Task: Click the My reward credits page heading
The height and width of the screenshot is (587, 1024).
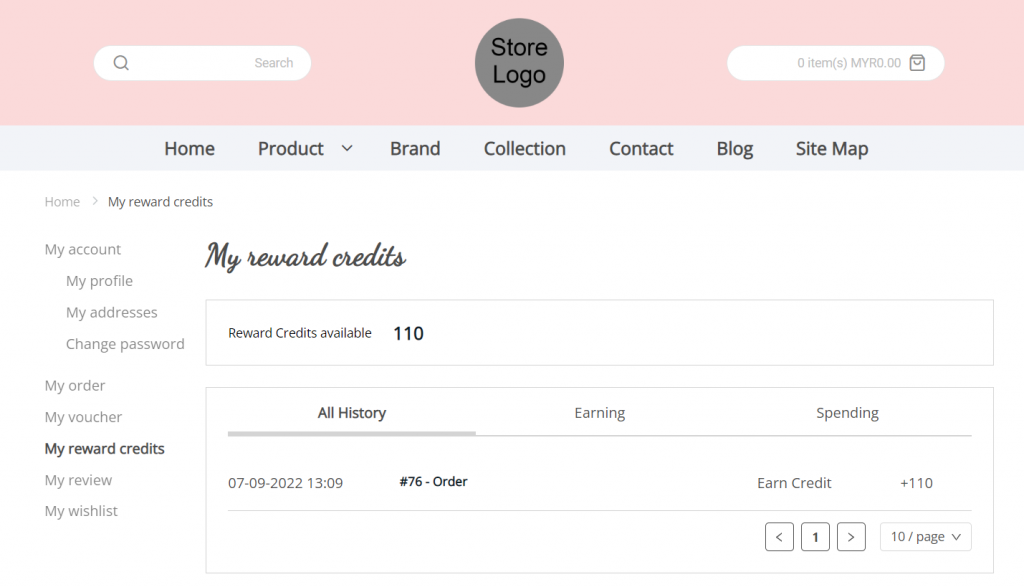Action: (305, 256)
